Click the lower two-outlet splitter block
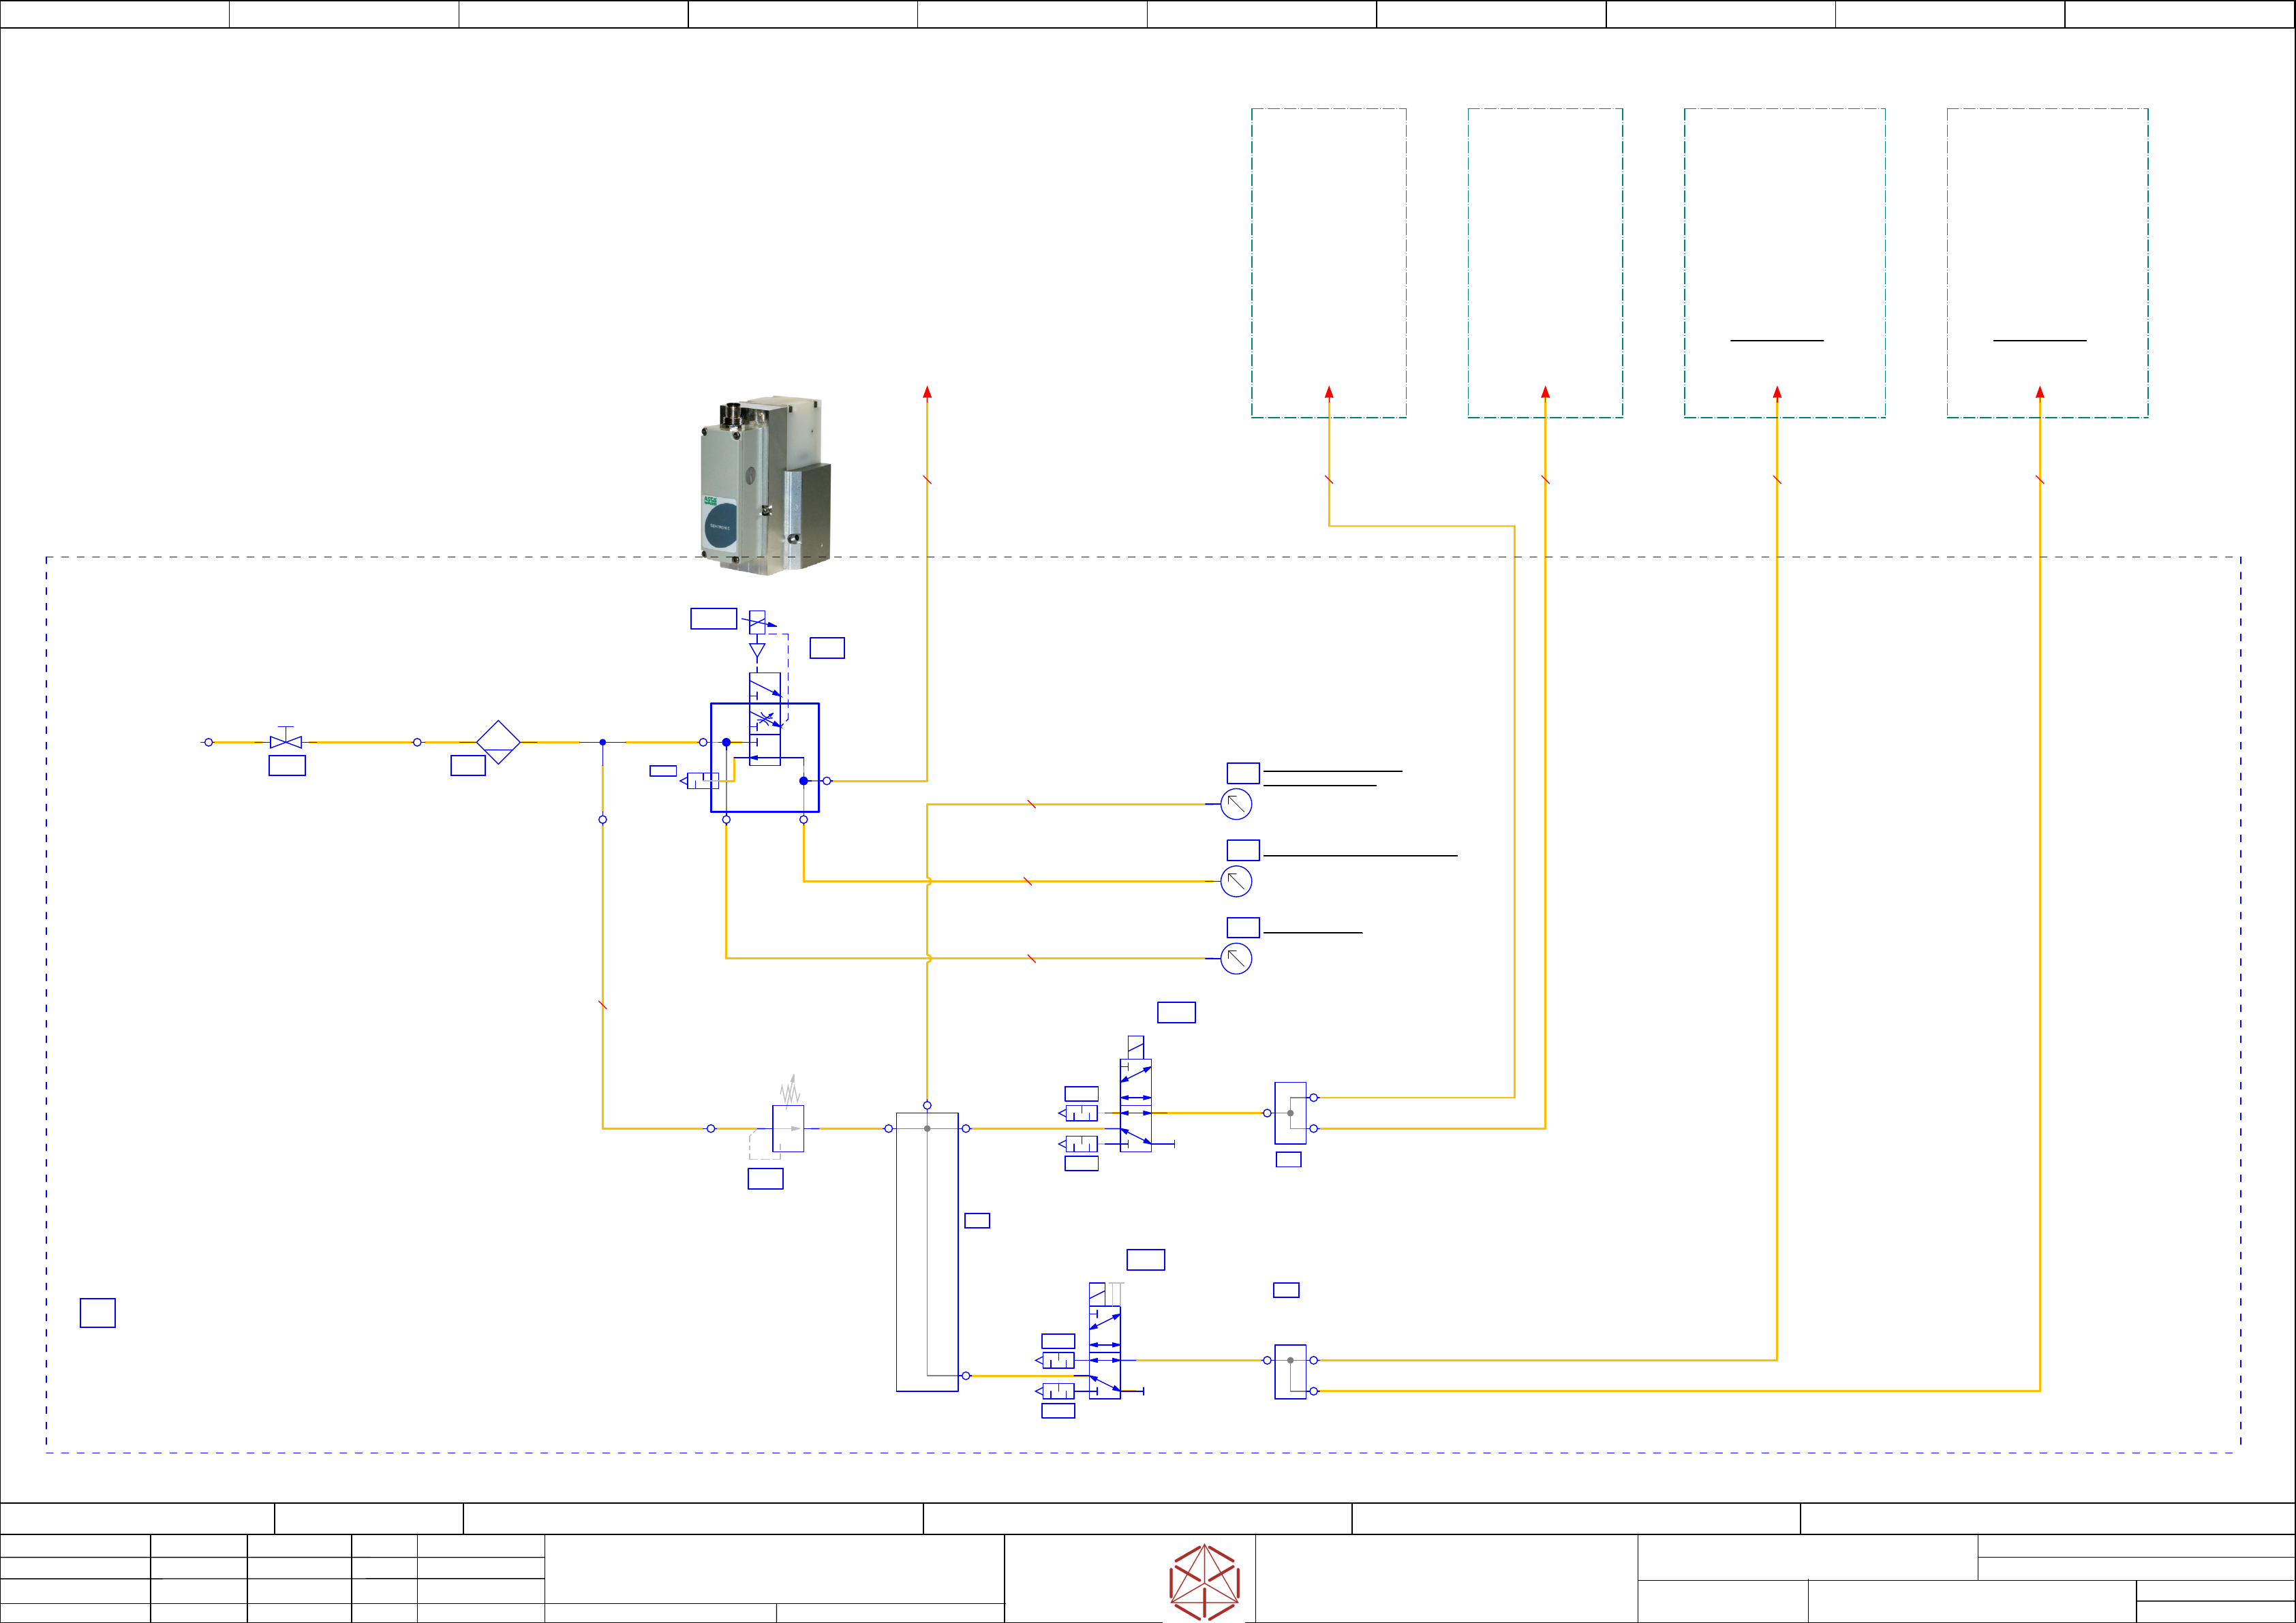Screen dimensions: 2296x1623 pos(1290,1371)
